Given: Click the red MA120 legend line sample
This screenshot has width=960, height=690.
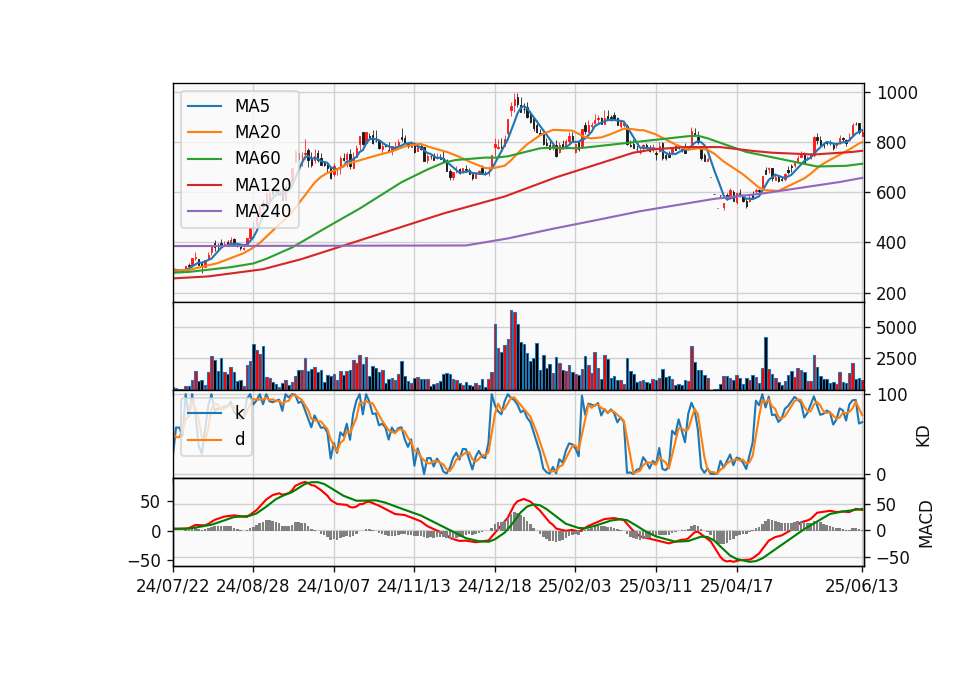Looking at the screenshot, I should tap(204, 184).
